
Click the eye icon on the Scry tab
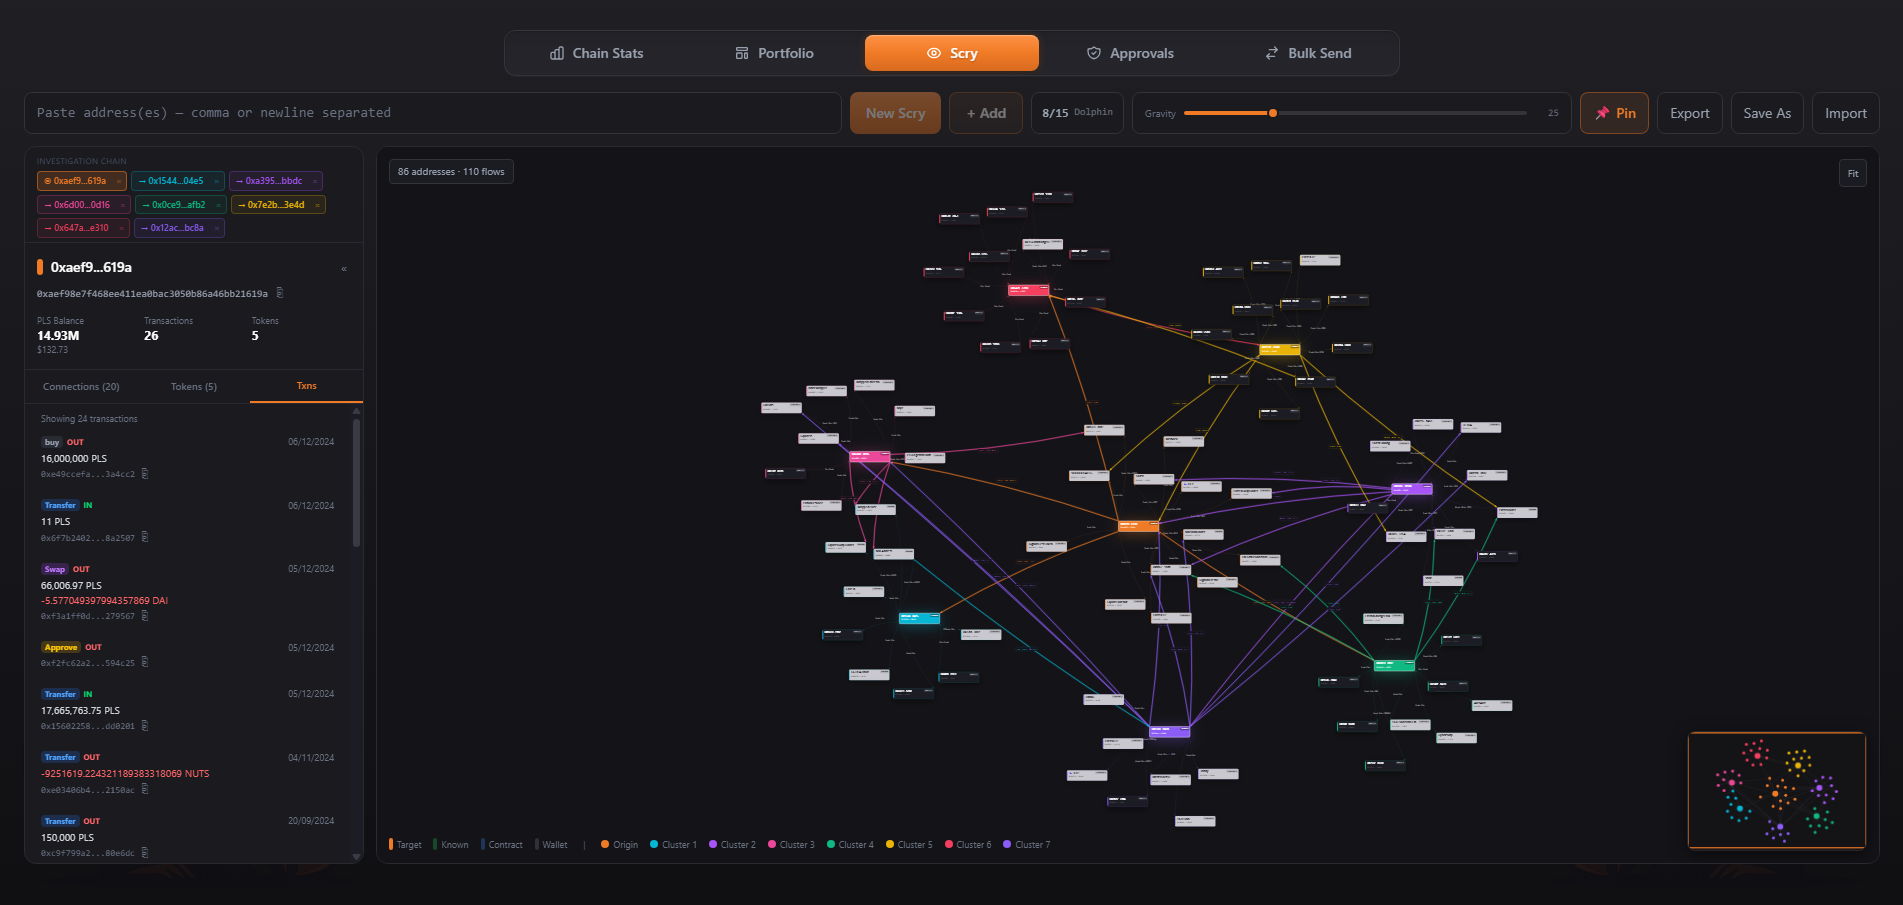tap(934, 53)
